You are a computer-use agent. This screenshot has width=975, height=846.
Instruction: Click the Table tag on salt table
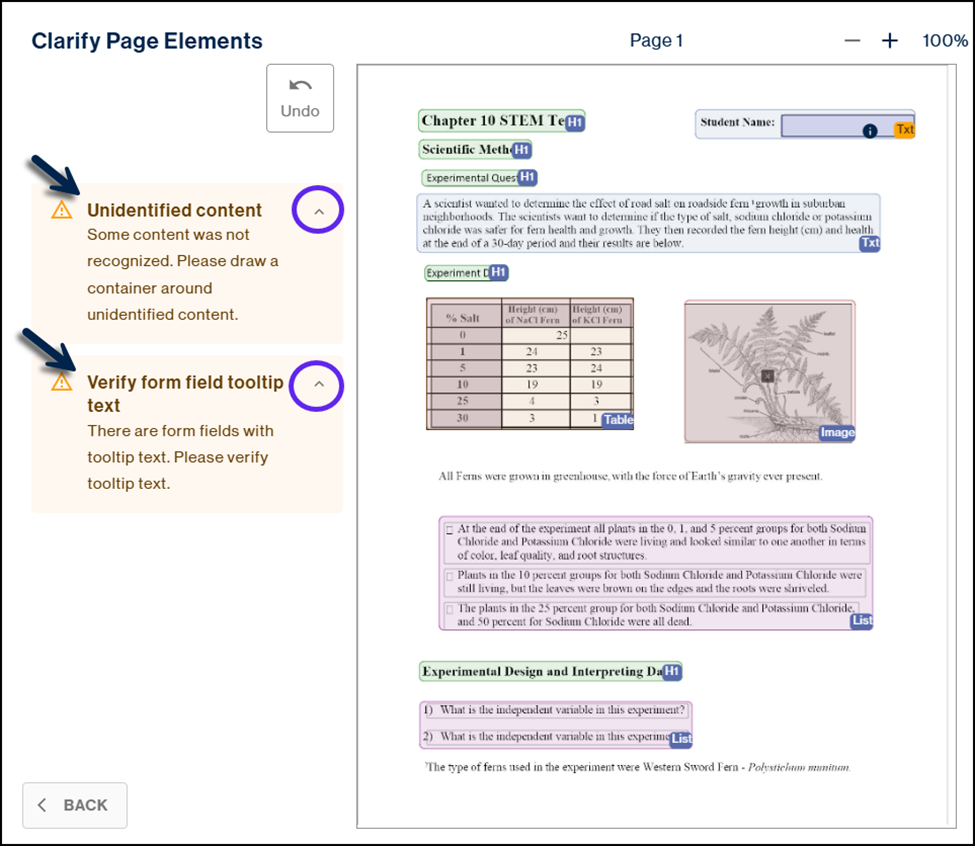click(x=618, y=420)
